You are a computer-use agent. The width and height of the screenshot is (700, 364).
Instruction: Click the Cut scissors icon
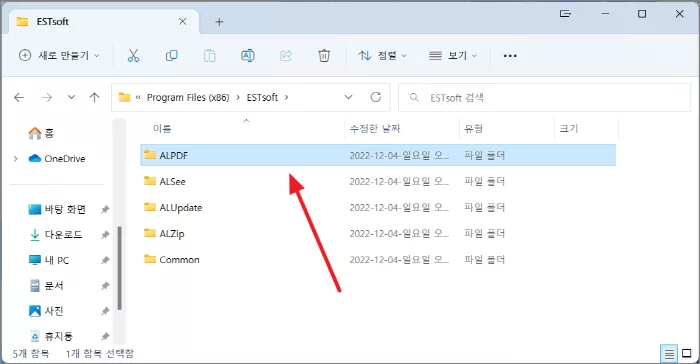133,55
